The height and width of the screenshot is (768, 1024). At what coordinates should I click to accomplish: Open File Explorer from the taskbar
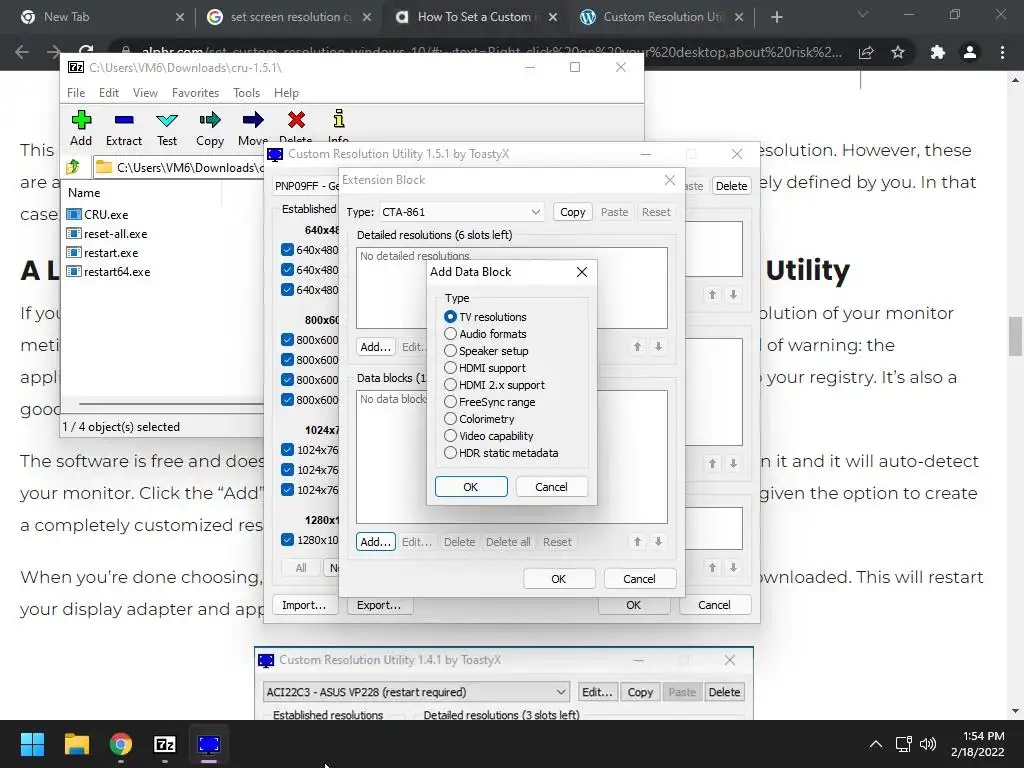(76, 744)
